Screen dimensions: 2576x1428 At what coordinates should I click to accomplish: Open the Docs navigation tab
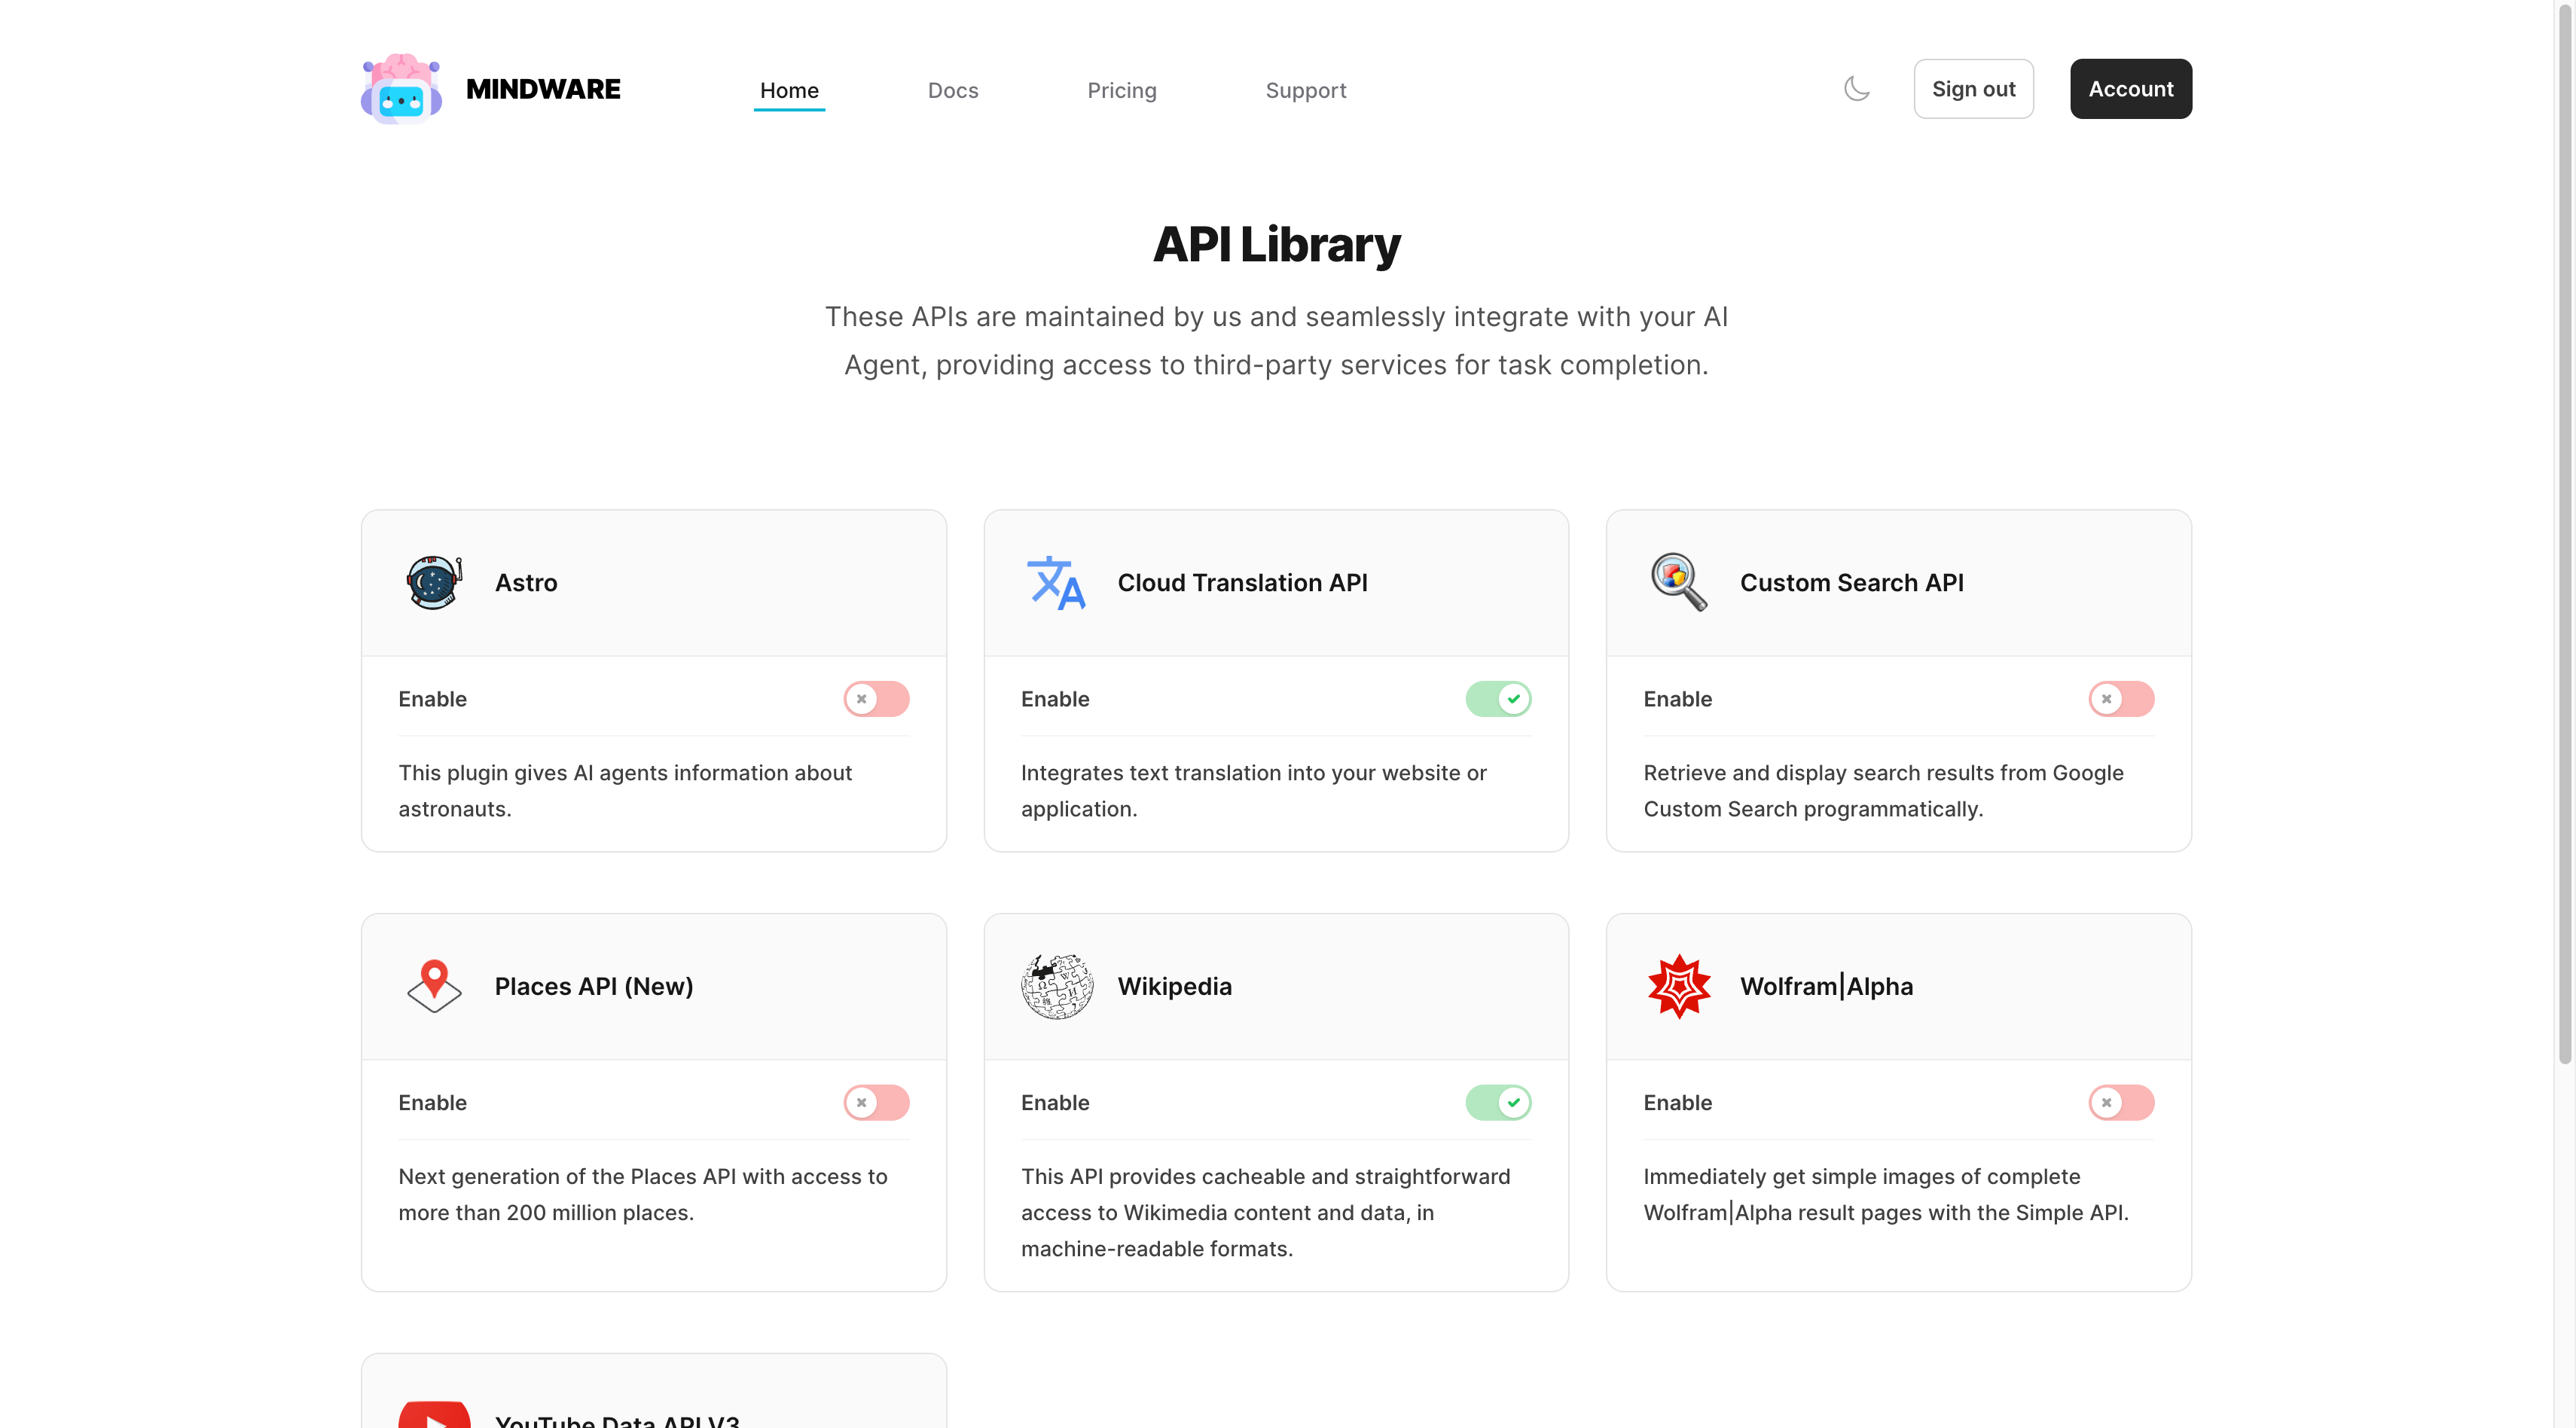point(952,90)
